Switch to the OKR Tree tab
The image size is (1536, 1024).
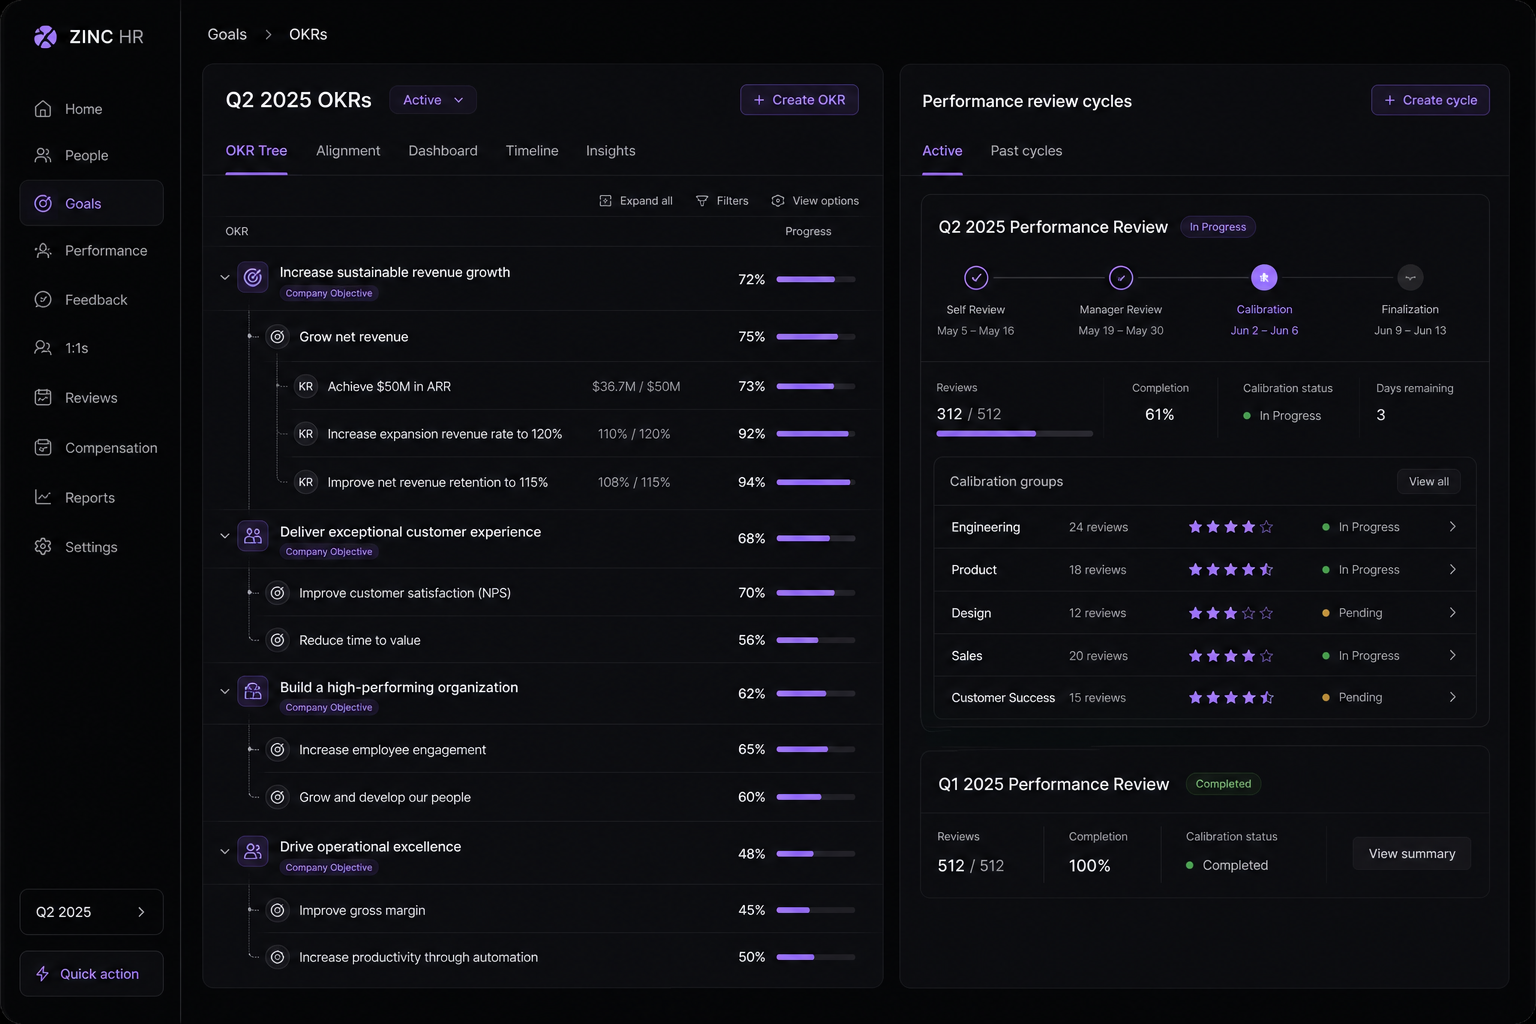(x=256, y=151)
